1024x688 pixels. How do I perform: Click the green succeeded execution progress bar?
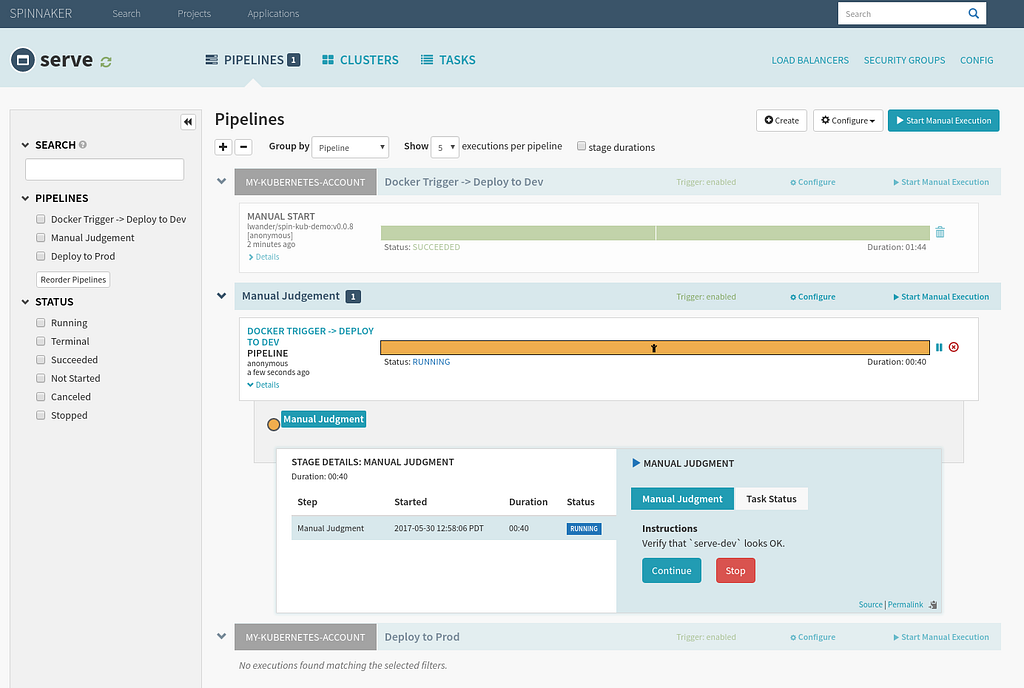(655, 233)
